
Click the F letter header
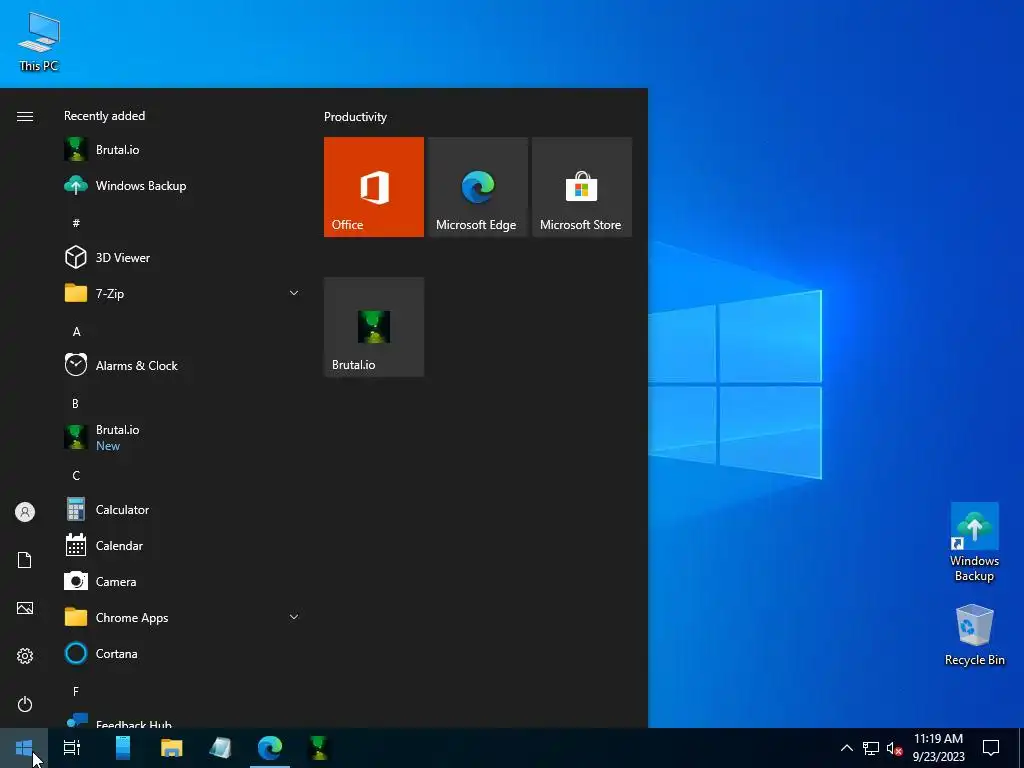tap(76, 691)
